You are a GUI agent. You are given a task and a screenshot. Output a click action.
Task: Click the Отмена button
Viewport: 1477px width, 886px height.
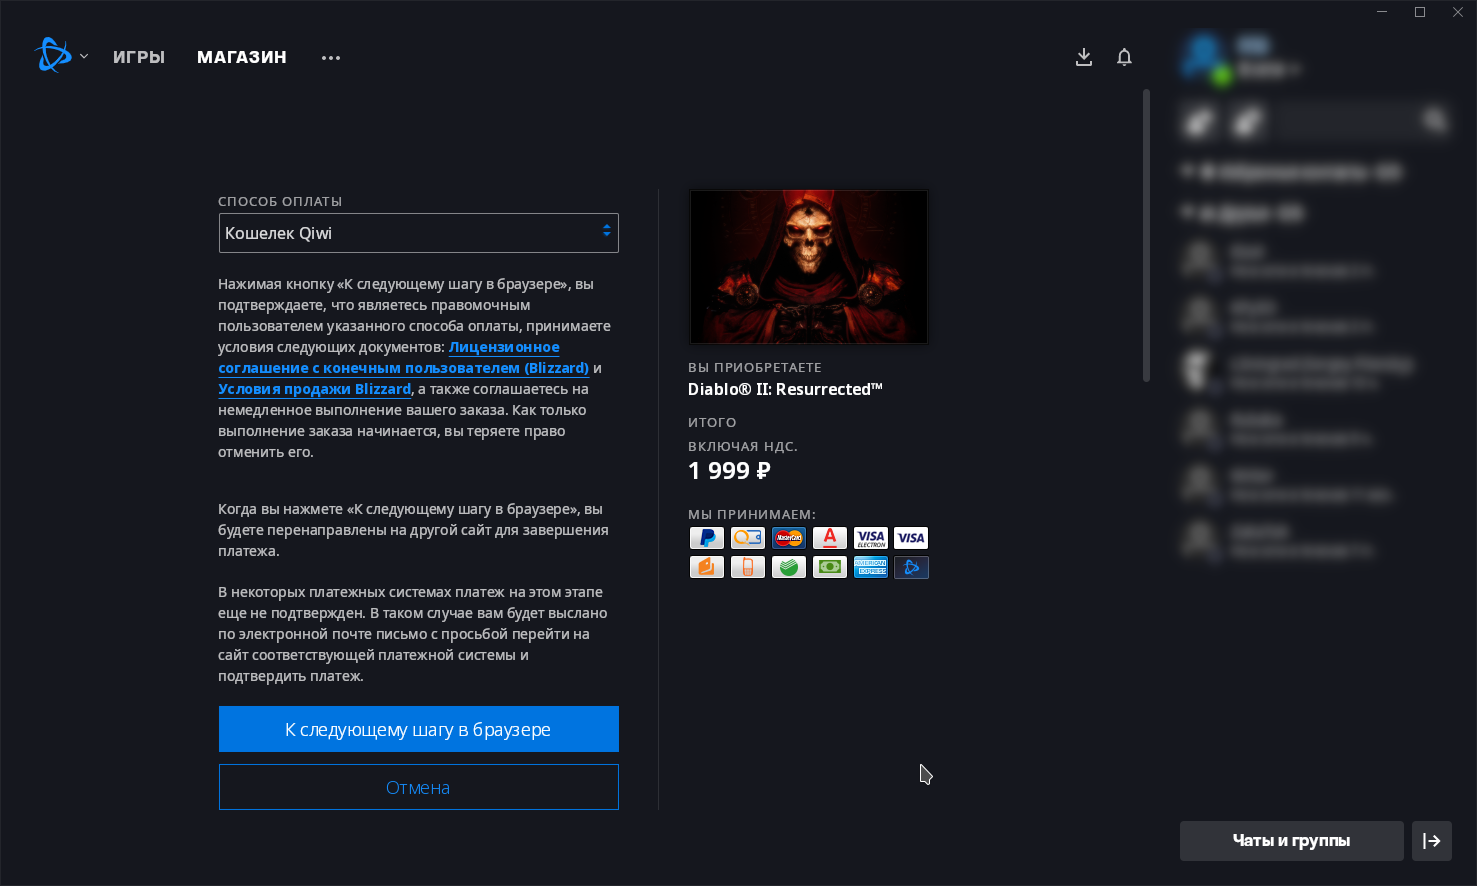pyautogui.click(x=419, y=787)
